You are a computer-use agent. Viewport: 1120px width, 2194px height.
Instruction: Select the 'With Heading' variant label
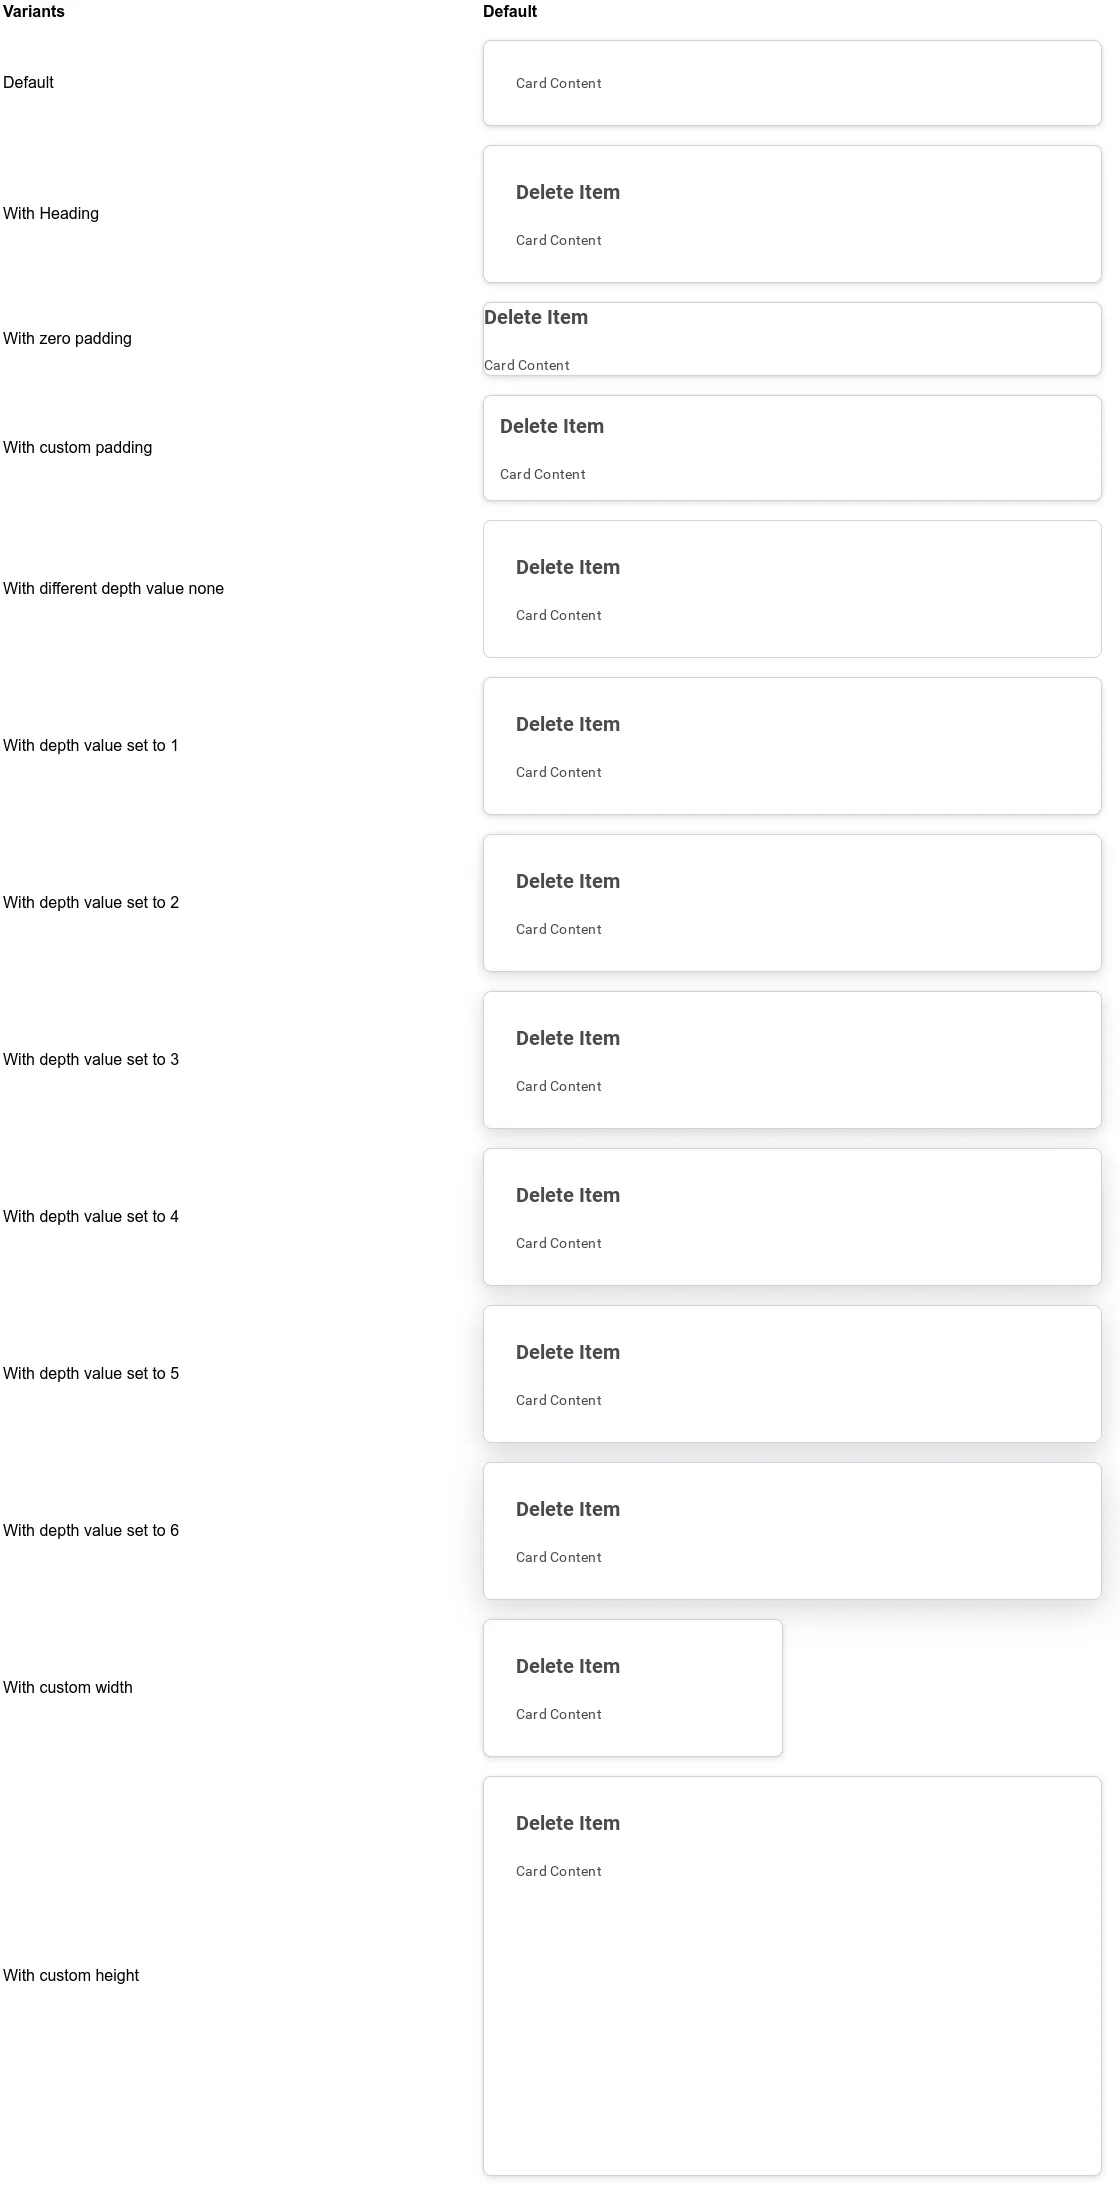click(51, 213)
